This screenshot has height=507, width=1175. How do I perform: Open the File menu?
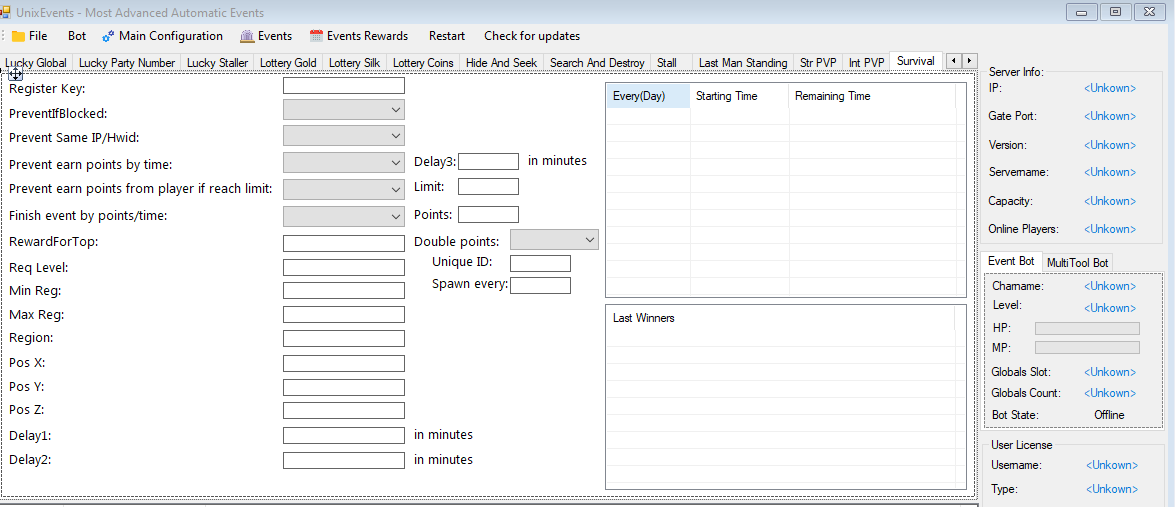pyautogui.click(x=29, y=36)
